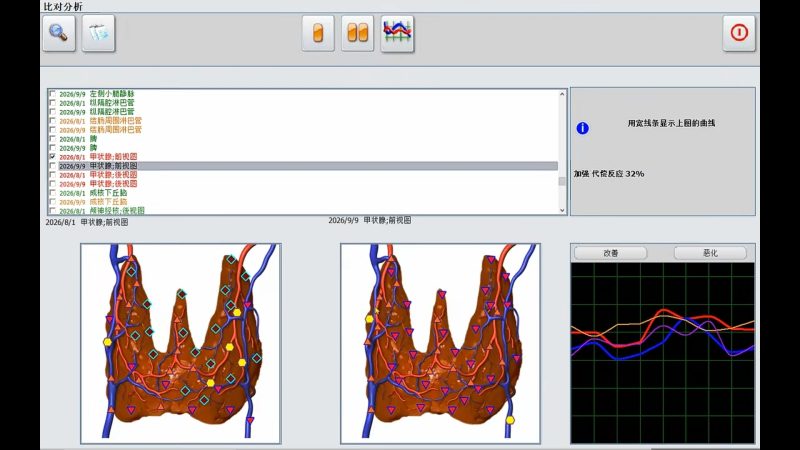Click the 恶化 button above the graph
This screenshot has width=800, height=450.
[x=710, y=253]
